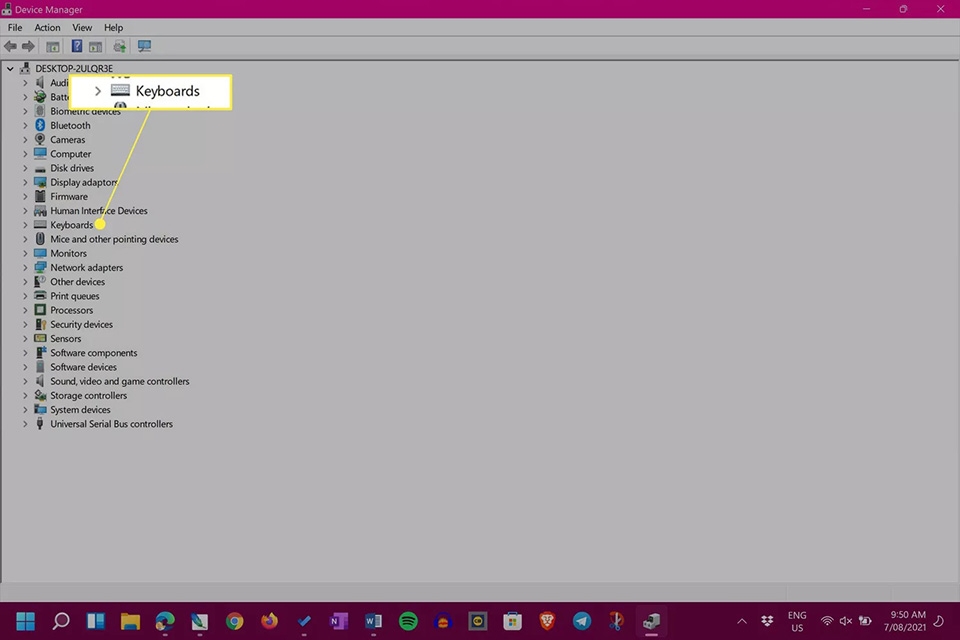Screen dimensions: 960x640
Task: Select the DESKTOP-2ULQR3E text label
Action: (x=74, y=69)
